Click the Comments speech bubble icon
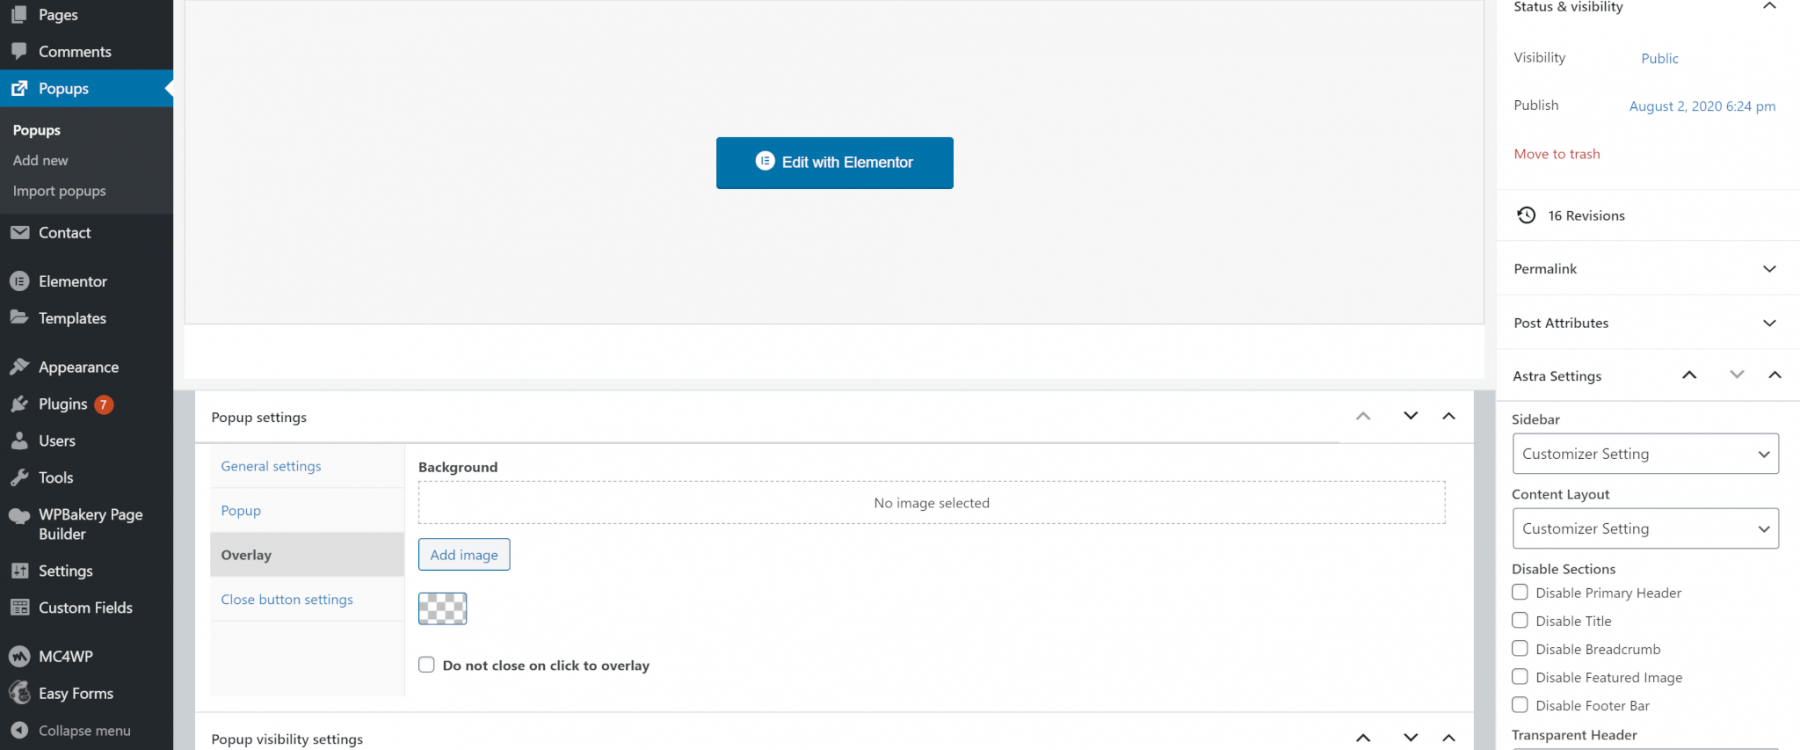 pos(19,51)
